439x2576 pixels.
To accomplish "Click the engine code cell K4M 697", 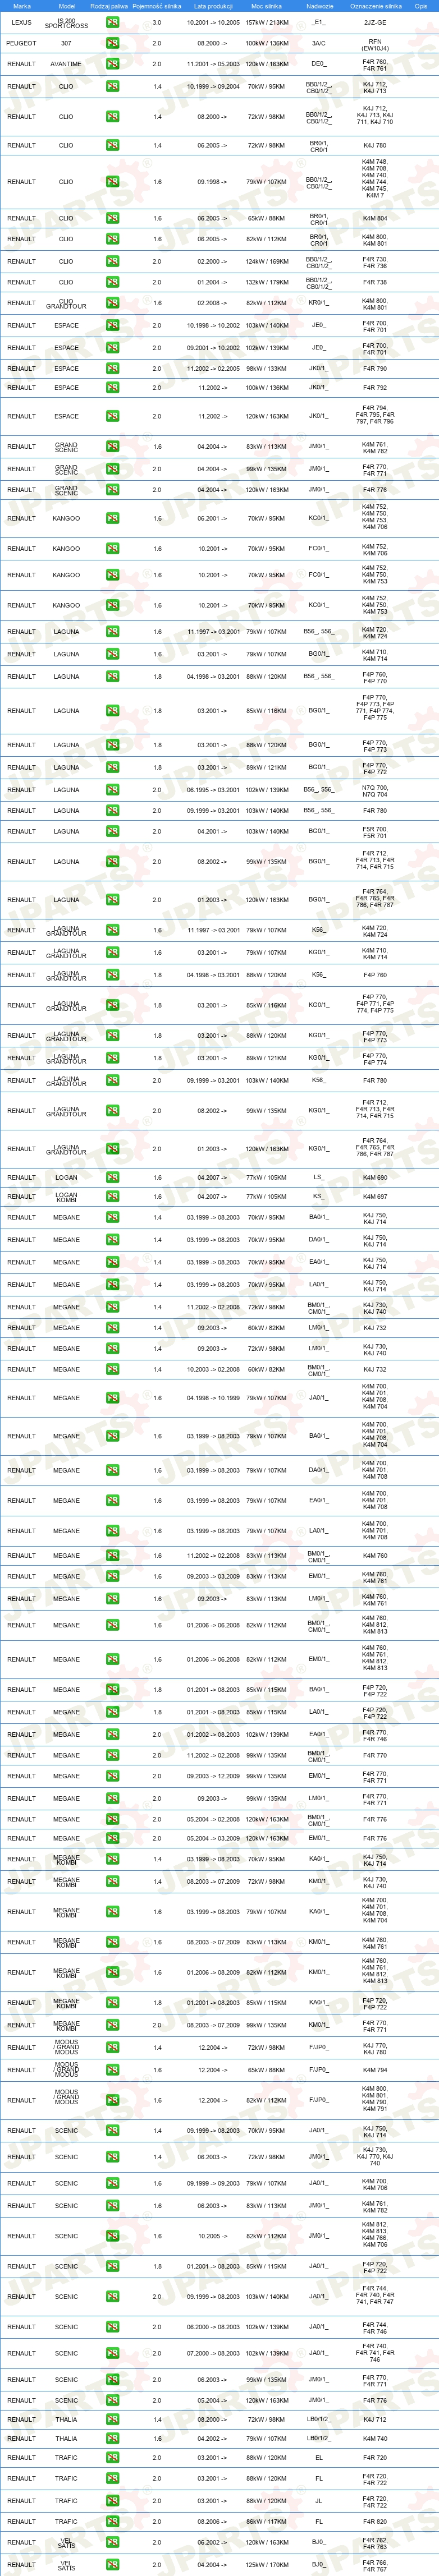I will (x=375, y=1196).
